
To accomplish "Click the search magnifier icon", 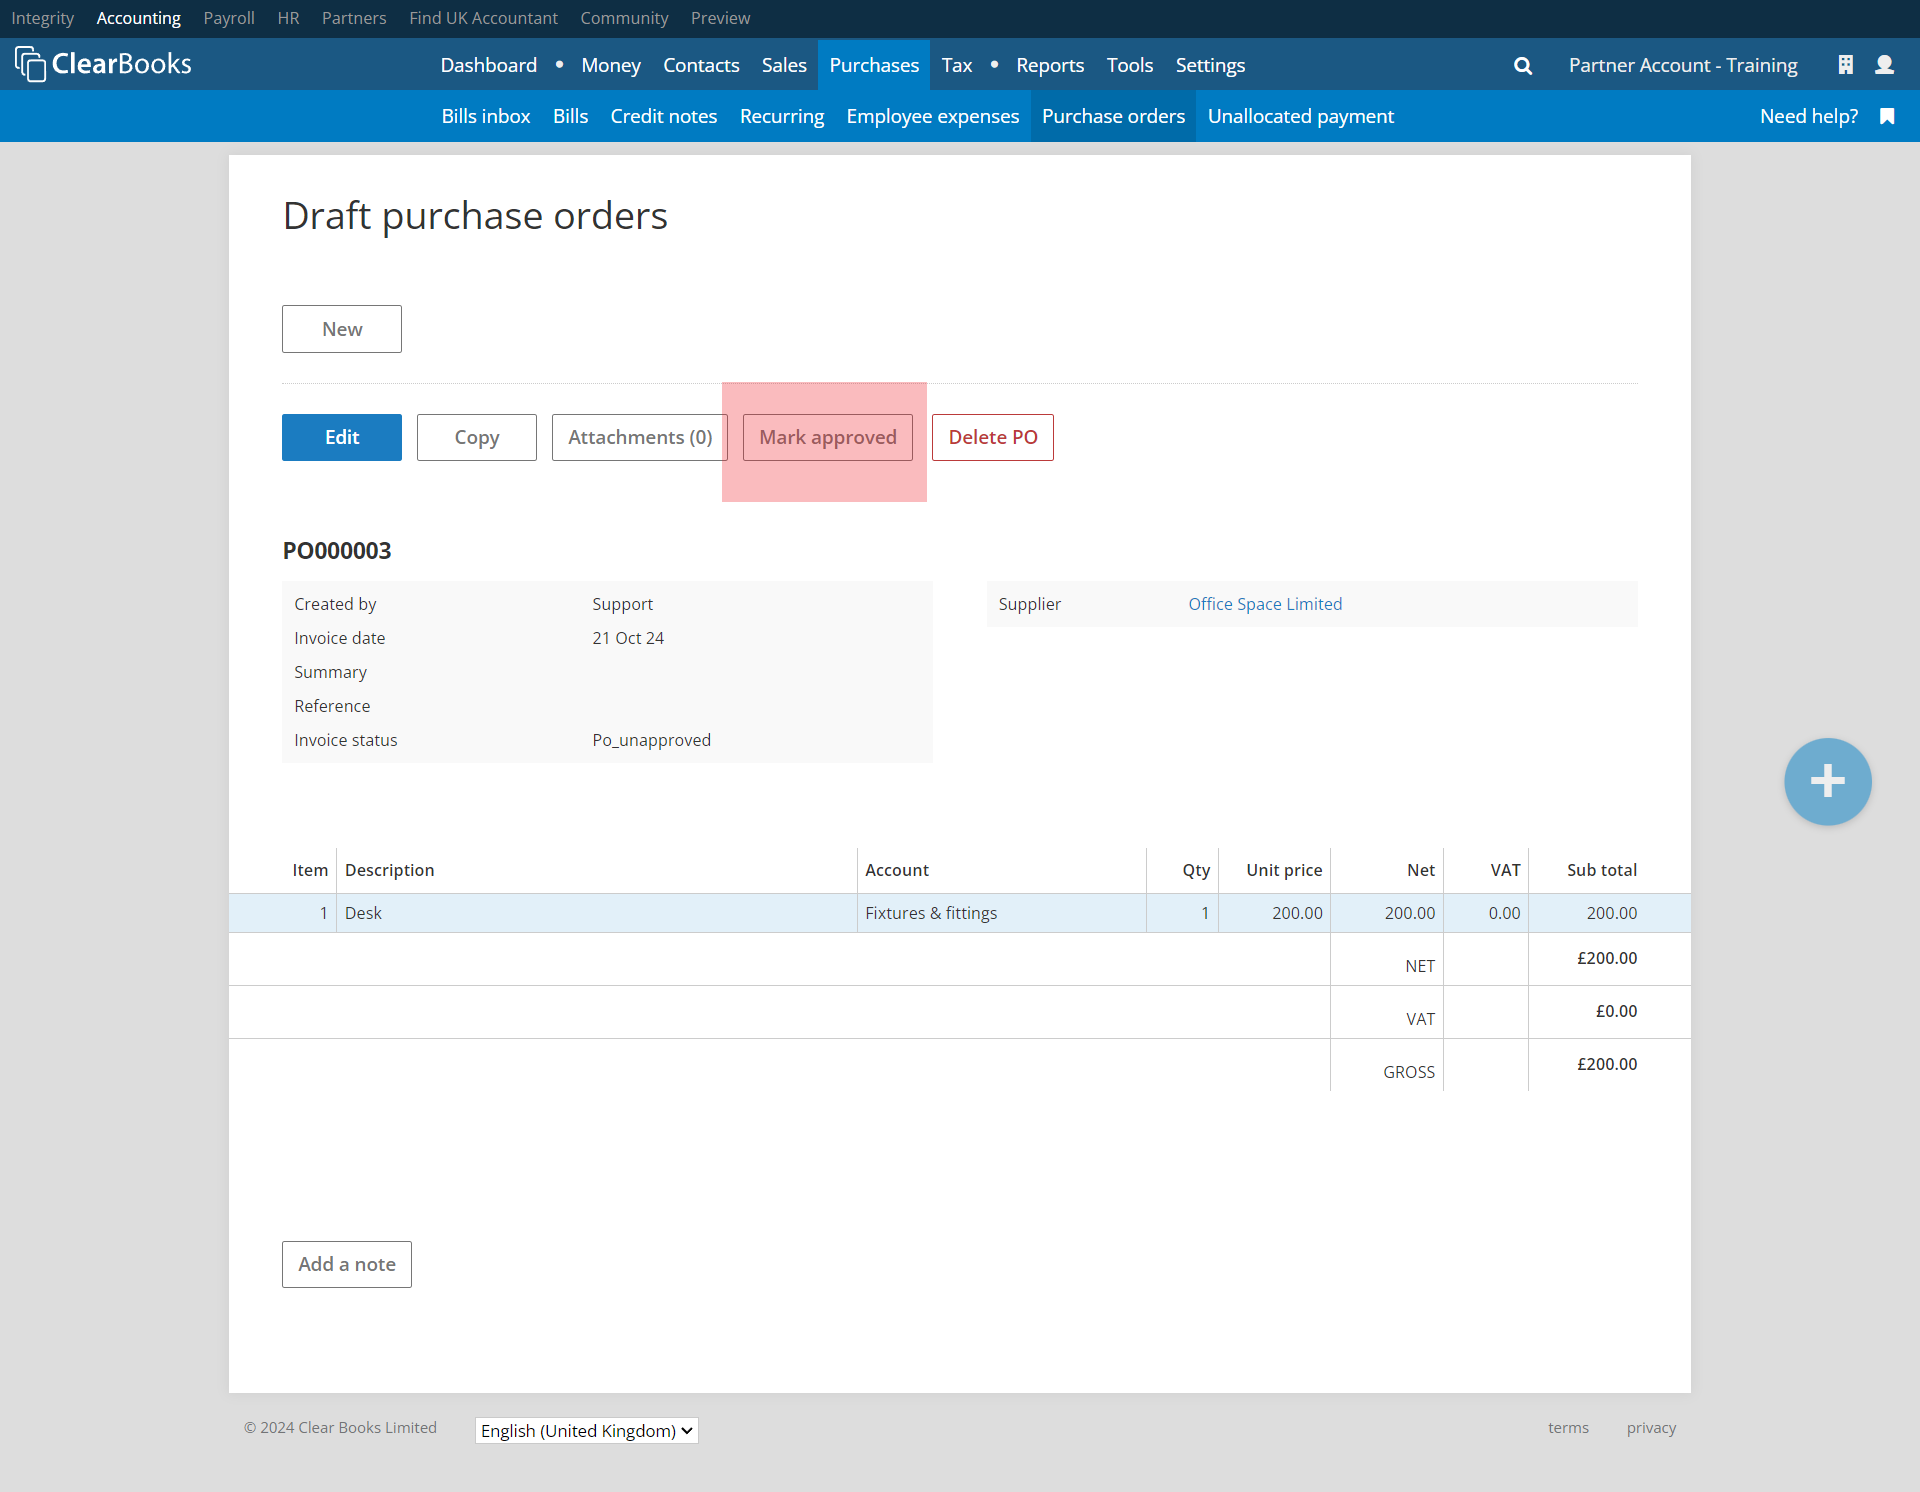I will pyautogui.click(x=1523, y=66).
